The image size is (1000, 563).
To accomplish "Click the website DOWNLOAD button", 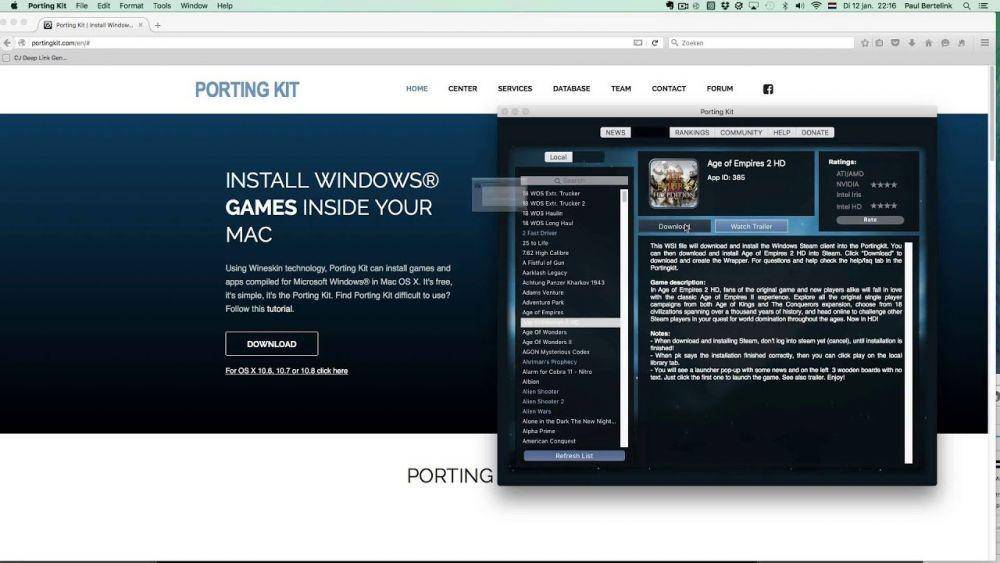I will tap(272, 344).
